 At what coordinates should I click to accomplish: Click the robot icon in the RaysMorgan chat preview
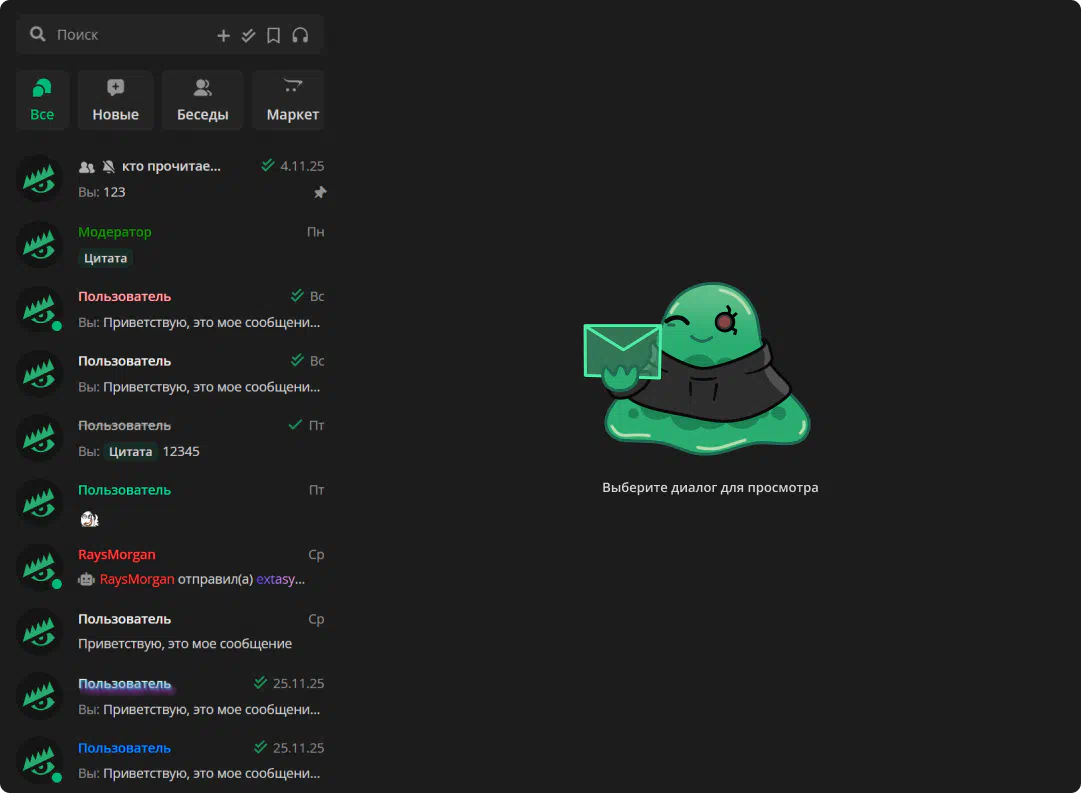point(87,579)
